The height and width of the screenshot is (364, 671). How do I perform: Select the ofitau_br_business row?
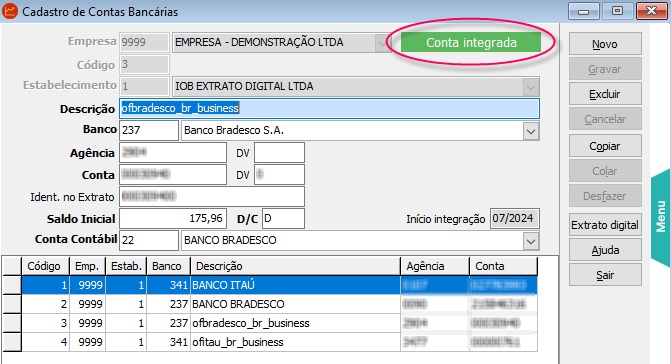click(279, 342)
